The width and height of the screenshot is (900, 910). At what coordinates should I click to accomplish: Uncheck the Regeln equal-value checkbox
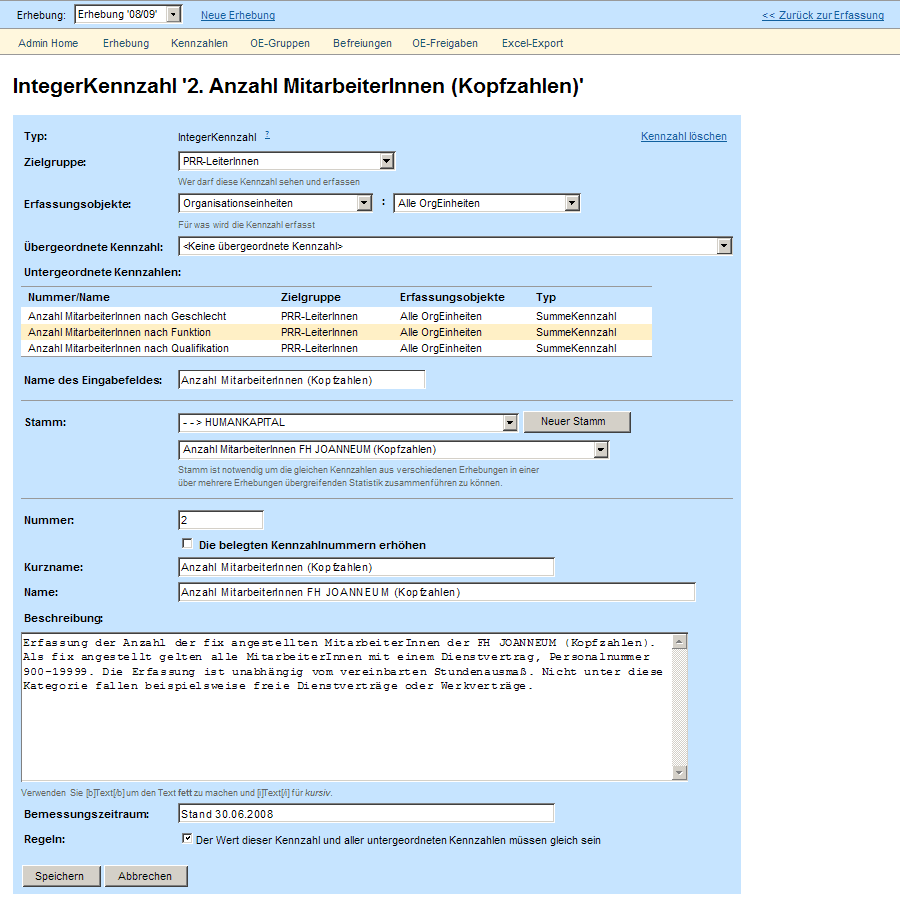(x=187, y=839)
